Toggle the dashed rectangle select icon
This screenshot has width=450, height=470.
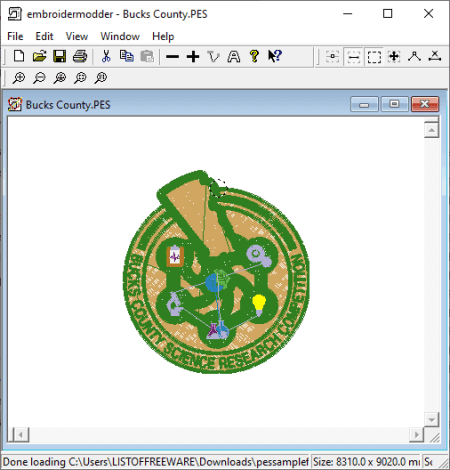click(x=374, y=57)
